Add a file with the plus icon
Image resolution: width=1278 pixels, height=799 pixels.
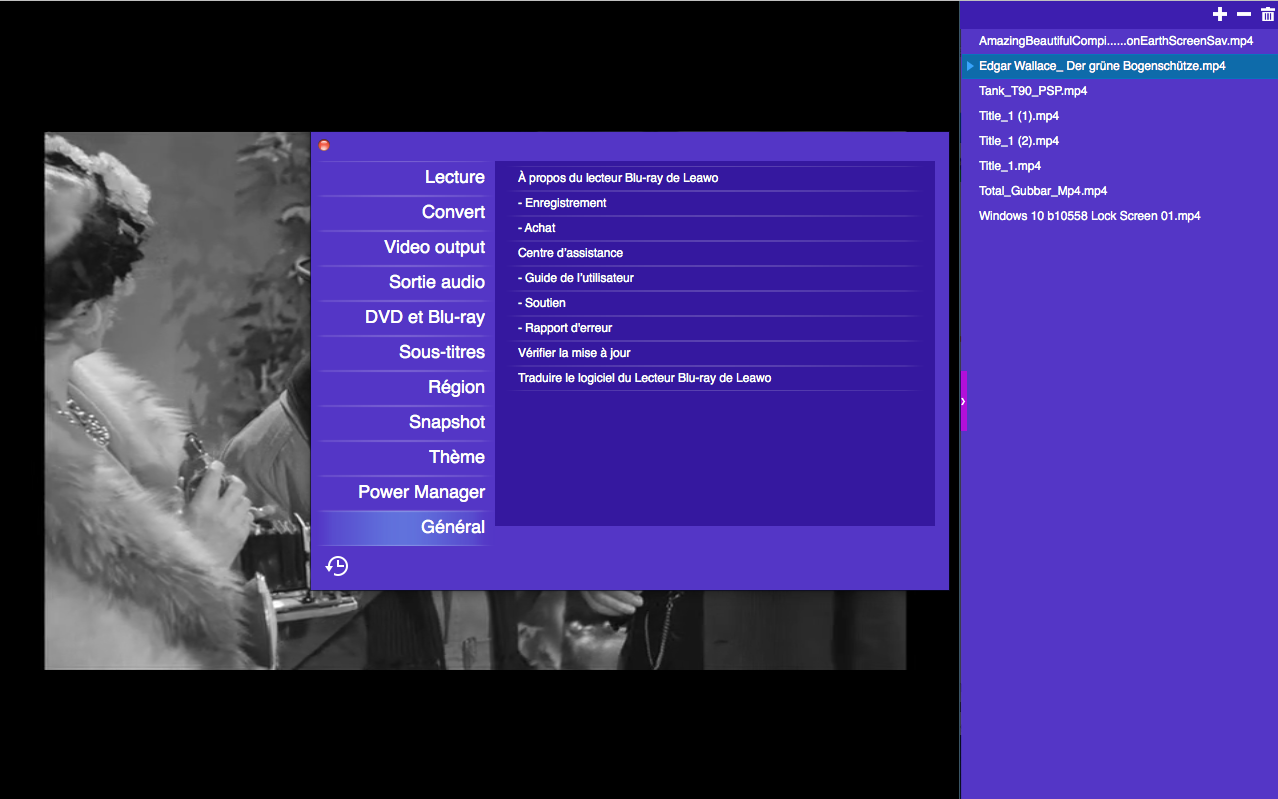[1219, 14]
